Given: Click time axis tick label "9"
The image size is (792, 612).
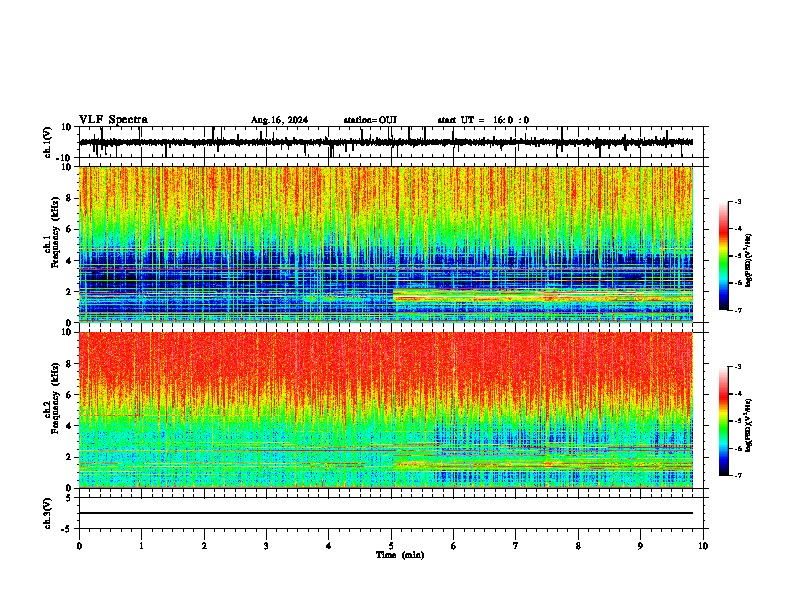Looking at the screenshot, I should pos(640,546).
